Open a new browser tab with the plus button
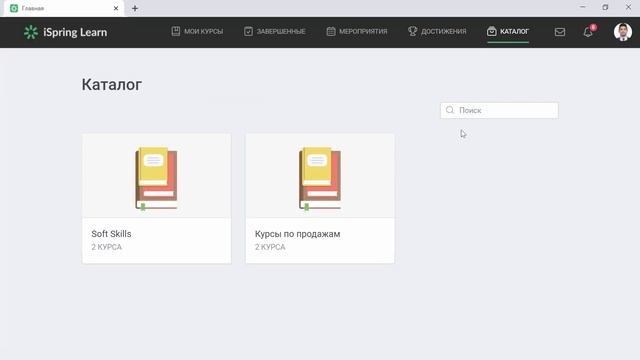Viewport: 640px width, 360px height. [x=135, y=8]
